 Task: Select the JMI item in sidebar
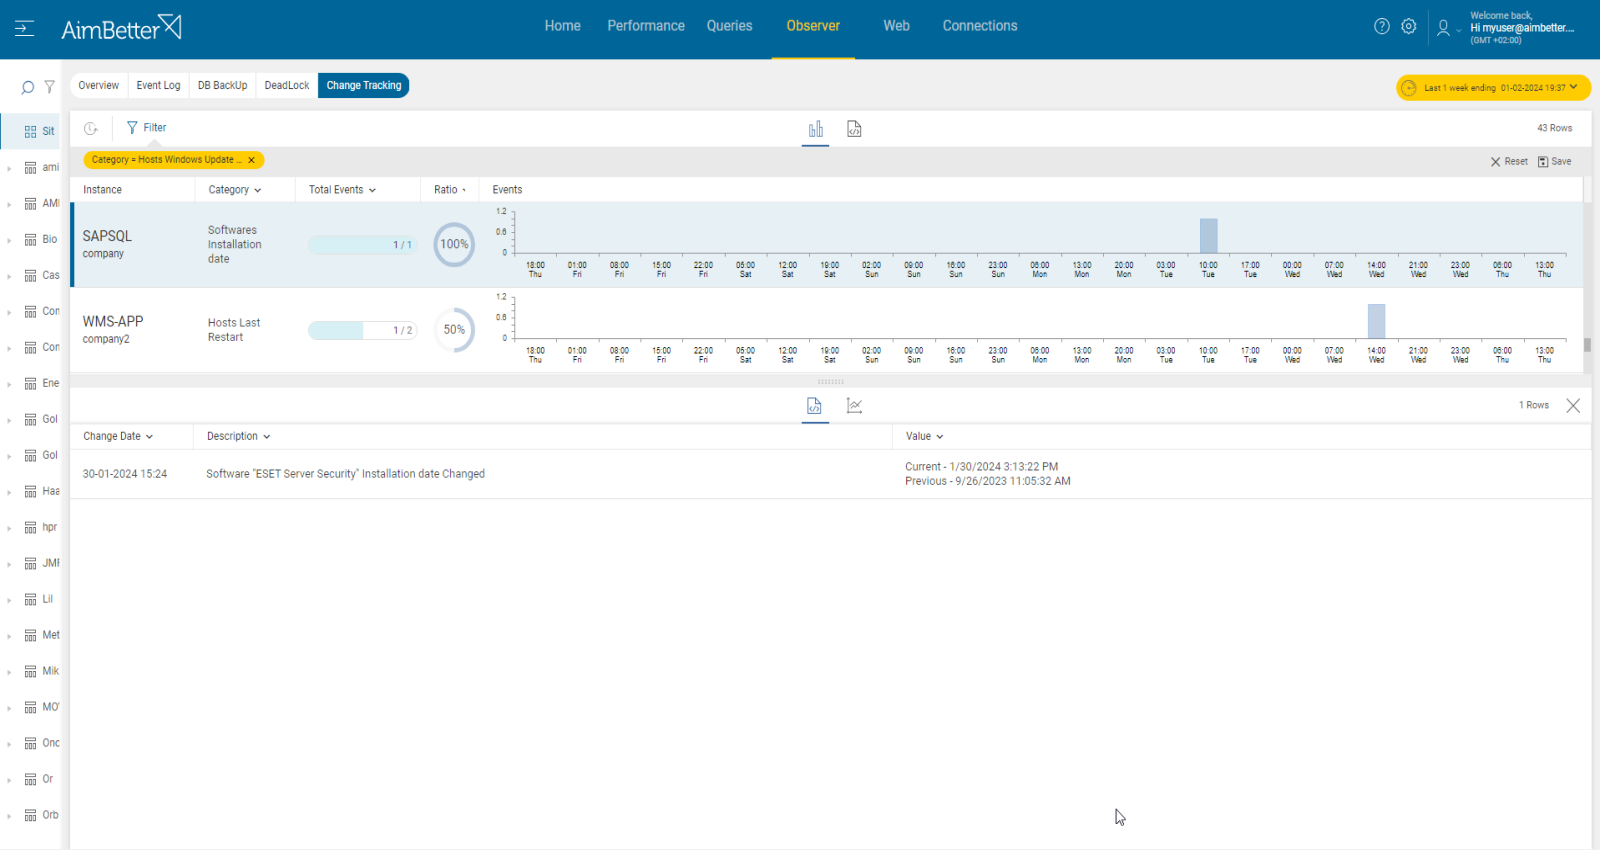coord(42,564)
